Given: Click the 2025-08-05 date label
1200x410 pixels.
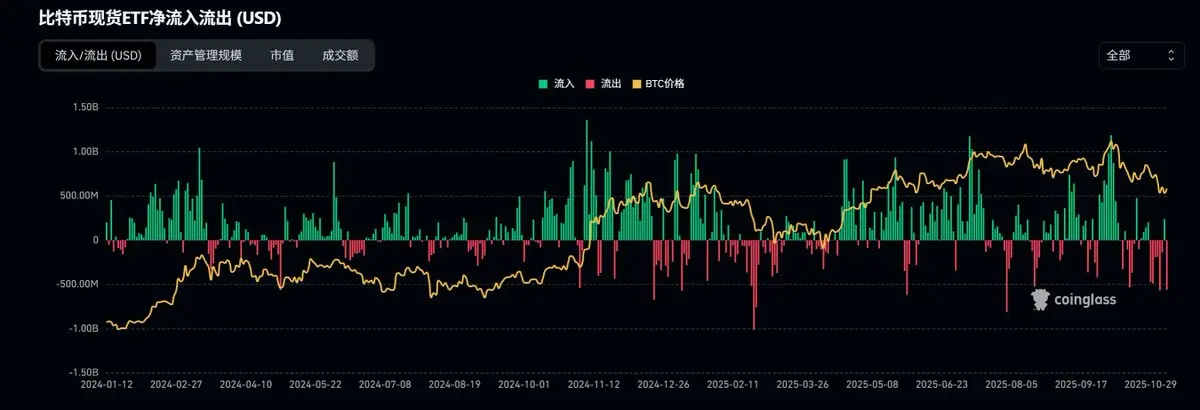Looking at the screenshot, I should 1010,383.
